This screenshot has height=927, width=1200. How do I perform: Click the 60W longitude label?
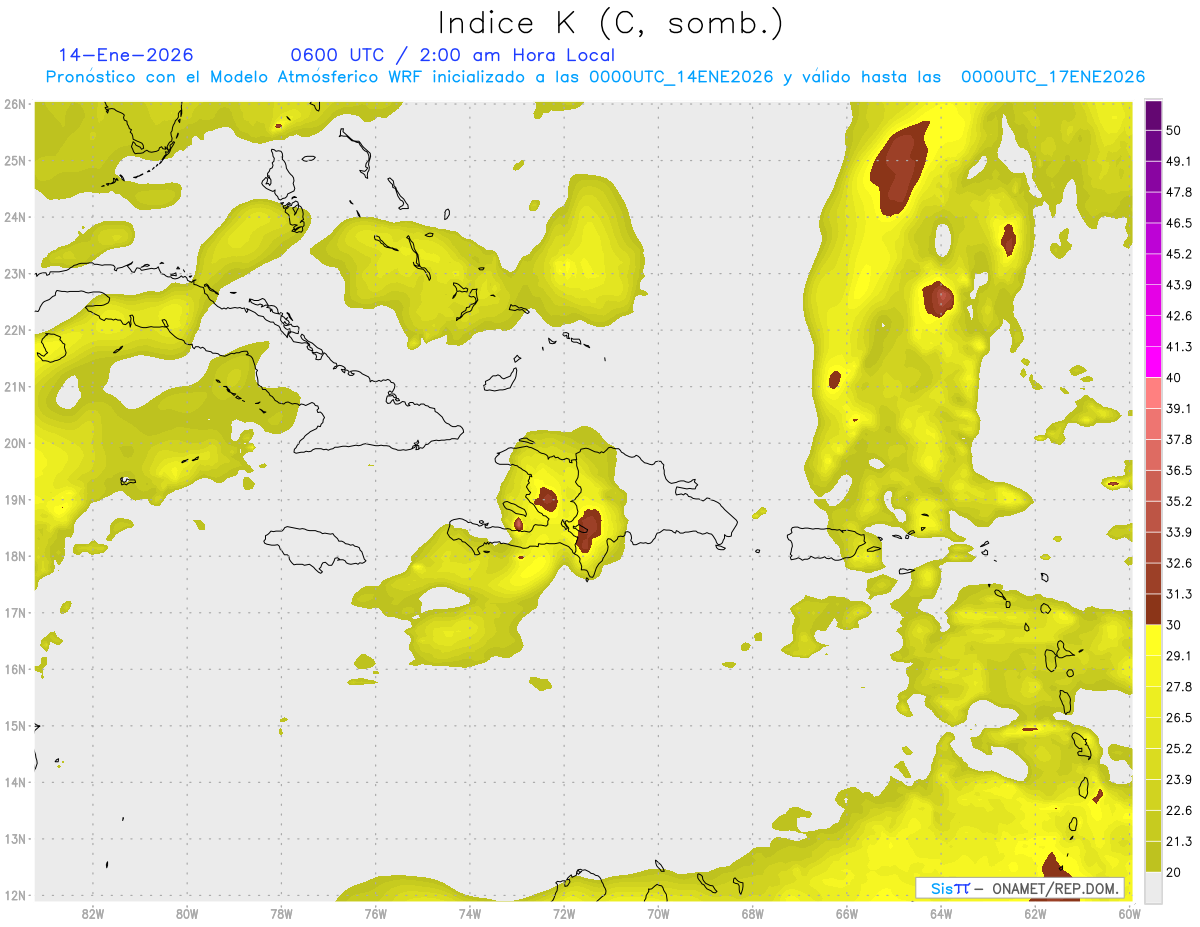(1129, 913)
